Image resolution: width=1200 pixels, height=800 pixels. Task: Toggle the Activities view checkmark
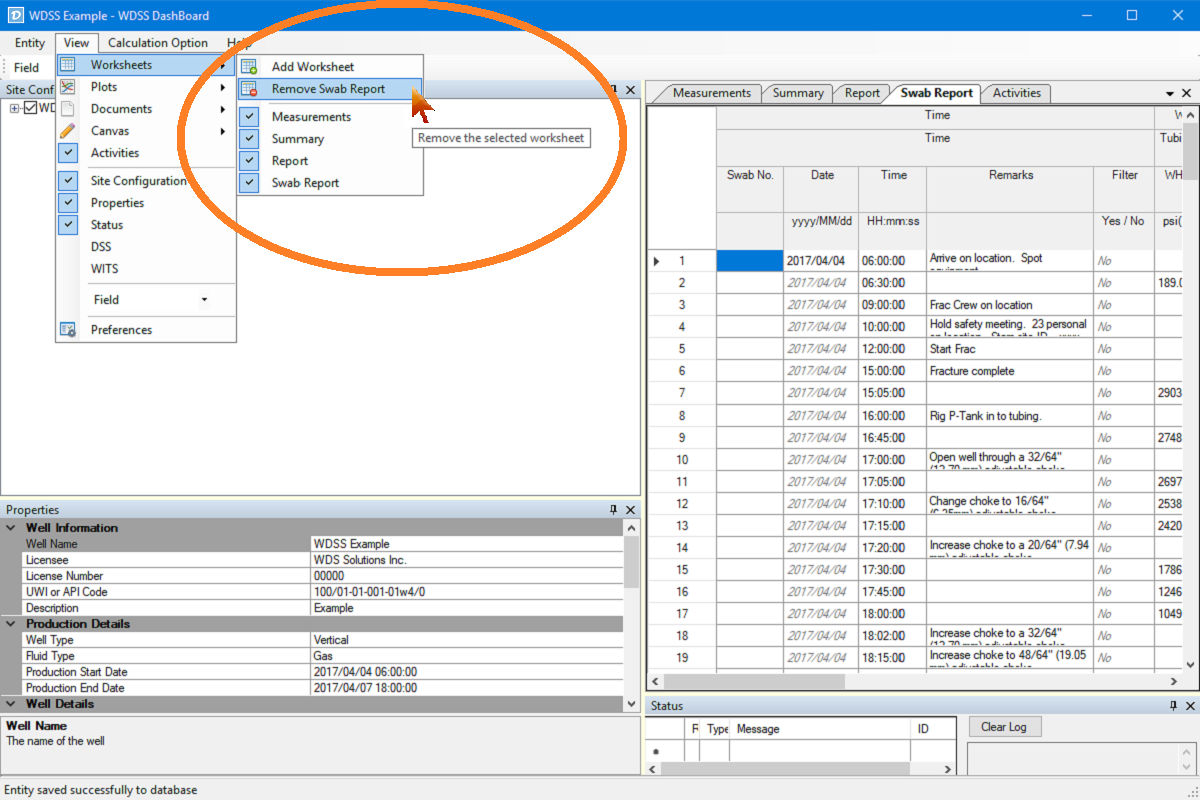click(x=68, y=153)
